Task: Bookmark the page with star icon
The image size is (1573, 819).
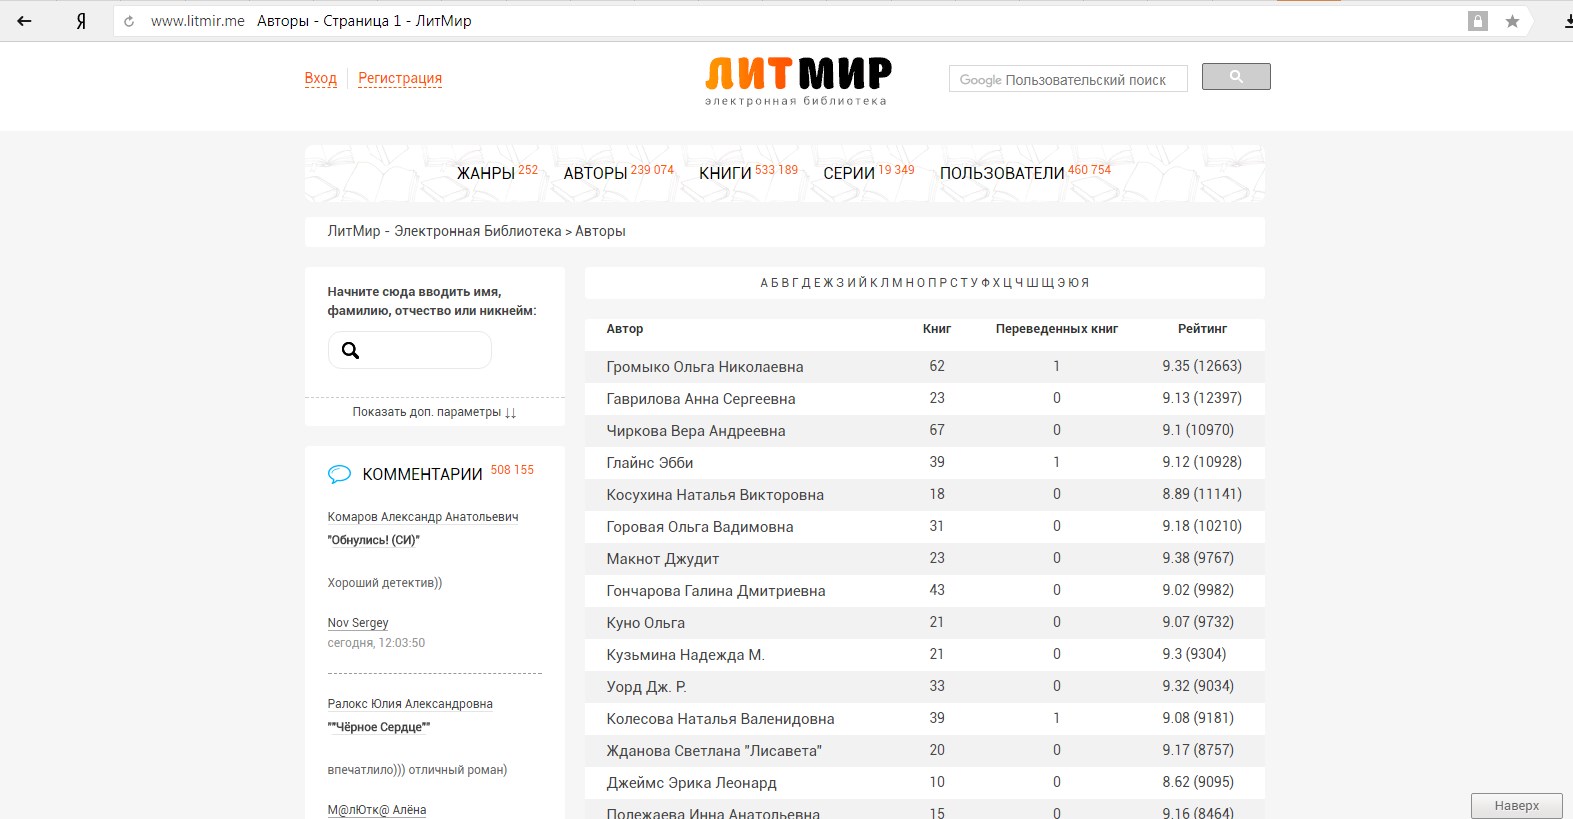Action: click(1512, 21)
